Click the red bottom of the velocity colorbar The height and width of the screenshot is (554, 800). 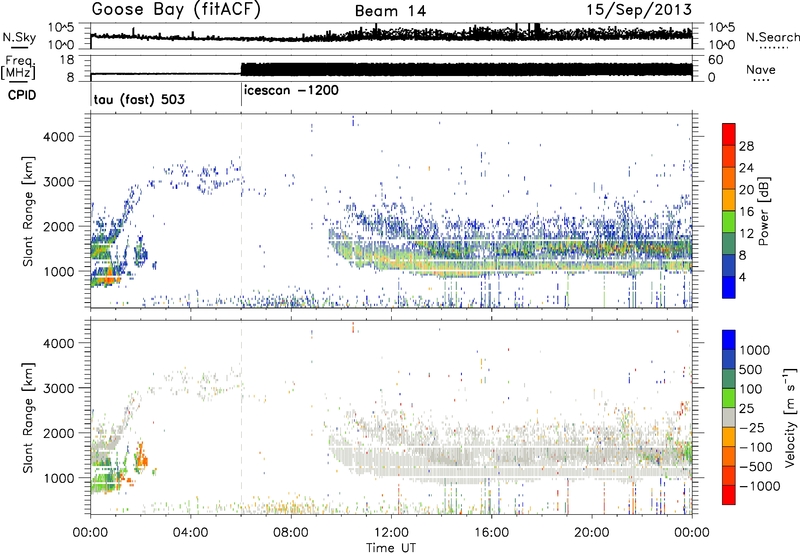pos(729,495)
